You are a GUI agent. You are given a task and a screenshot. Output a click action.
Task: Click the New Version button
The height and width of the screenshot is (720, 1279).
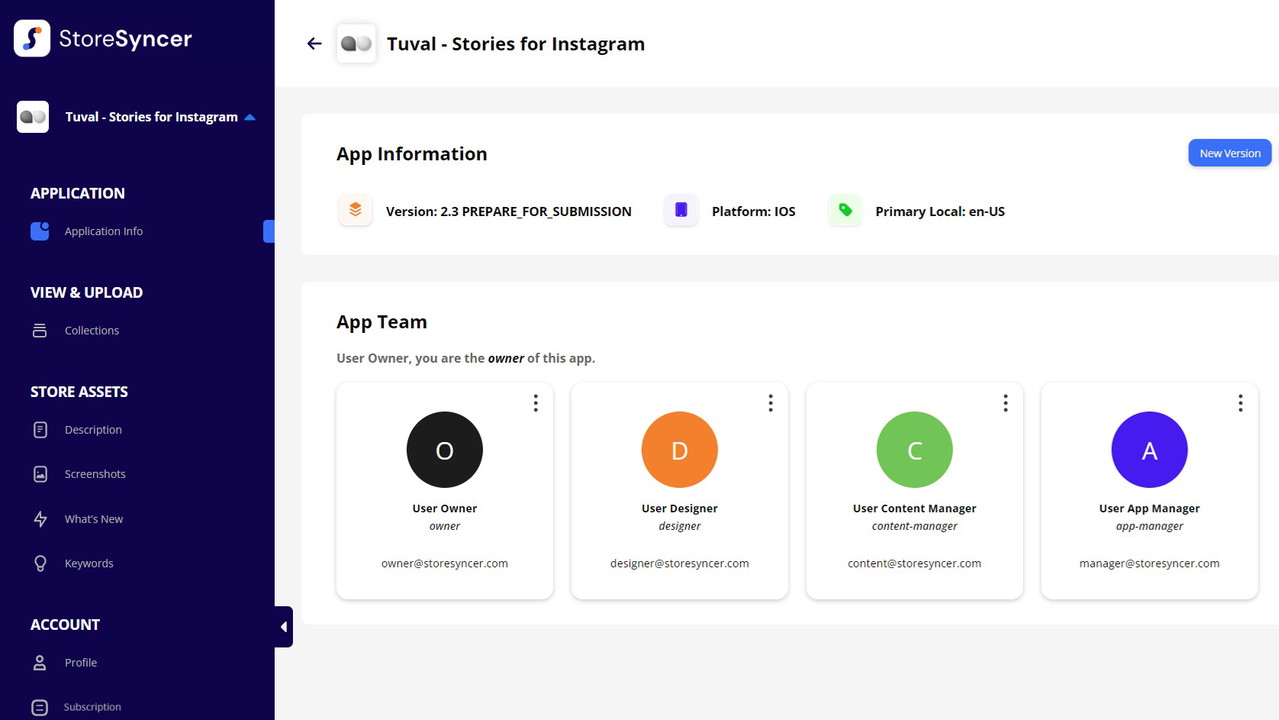click(x=1230, y=153)
